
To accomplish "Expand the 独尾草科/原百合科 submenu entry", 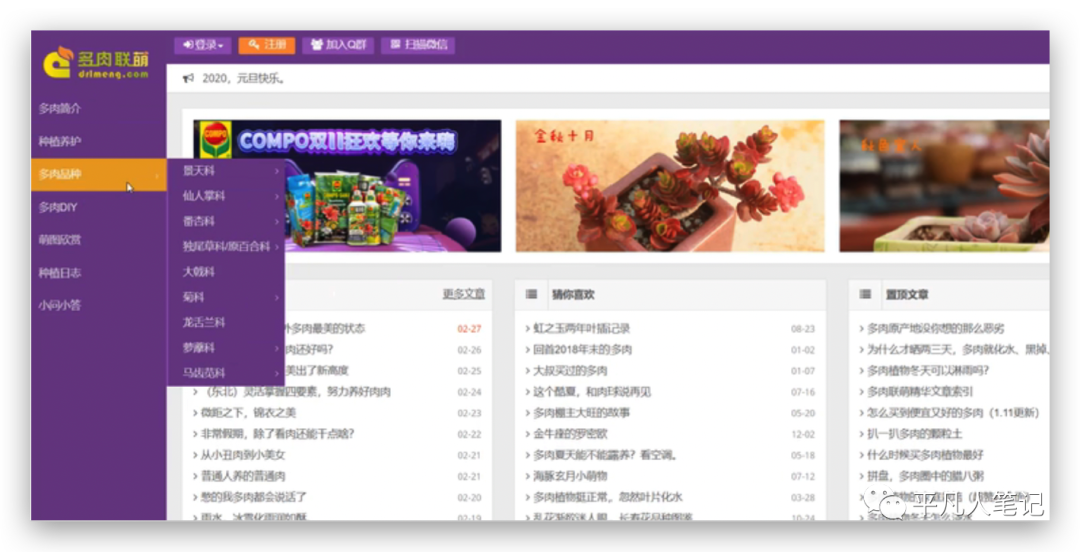I will coord(226,246).
